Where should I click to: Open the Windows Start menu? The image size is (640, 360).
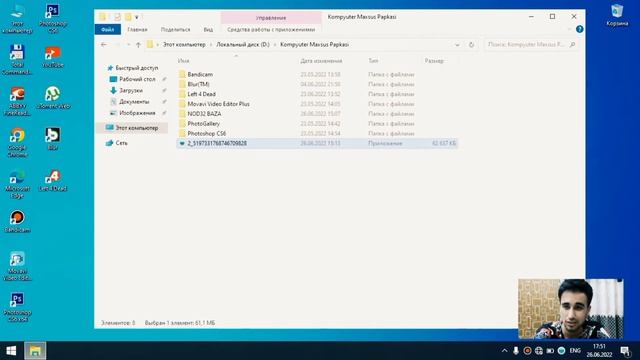click(x=11, y=351)
